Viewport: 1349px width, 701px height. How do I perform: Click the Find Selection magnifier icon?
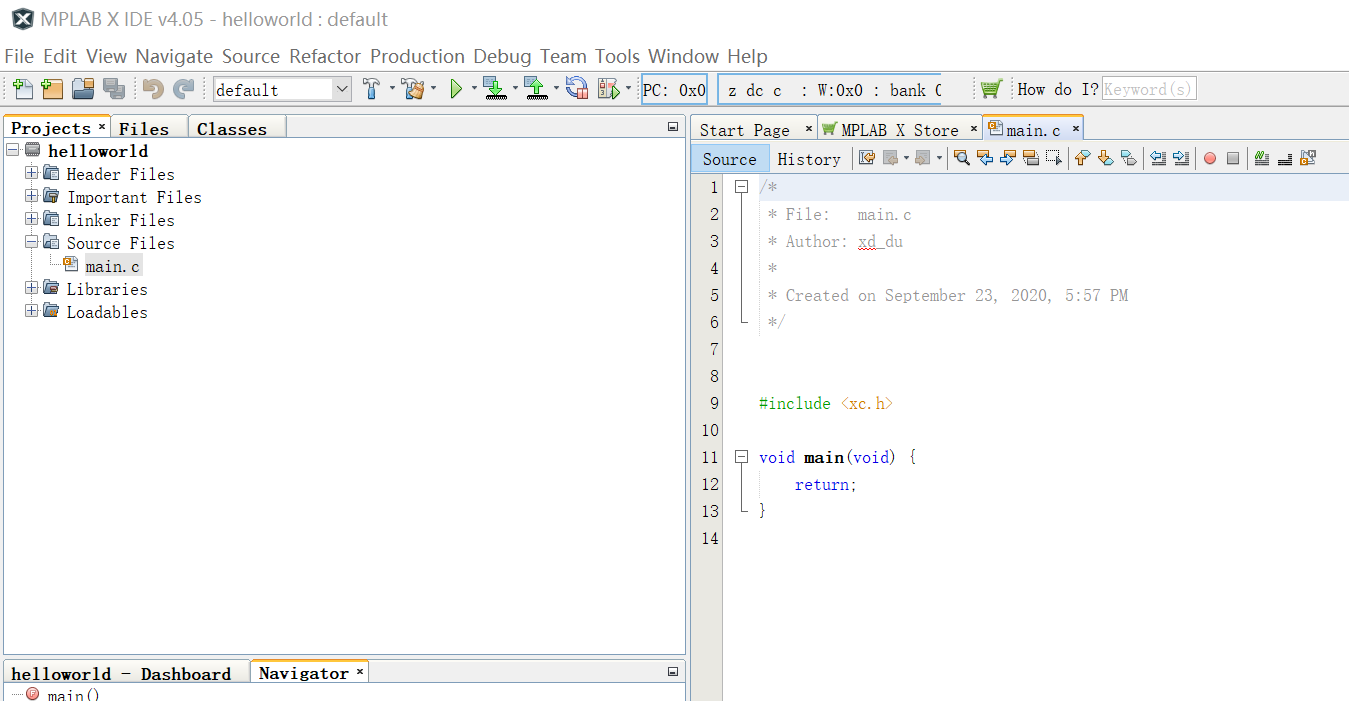tap(962, 158)
